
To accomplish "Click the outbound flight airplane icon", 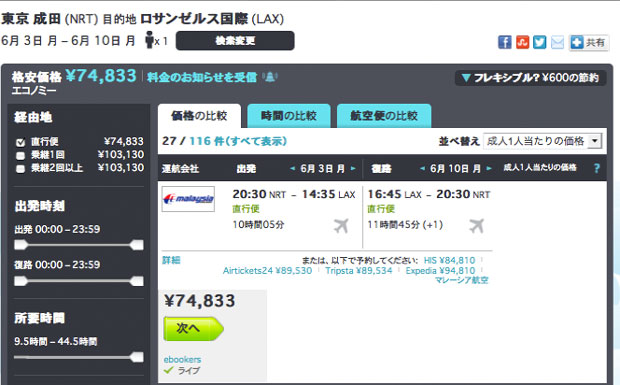I will (340, 226).
